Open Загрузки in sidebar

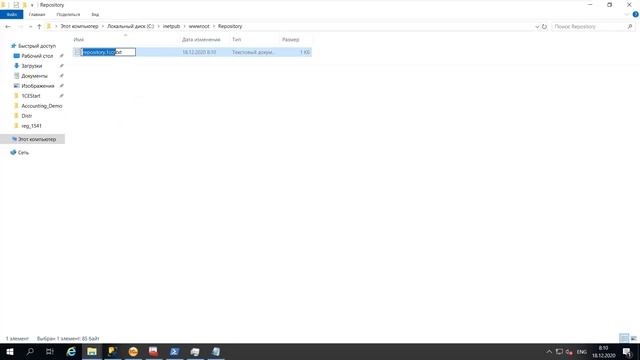[31, 66]
